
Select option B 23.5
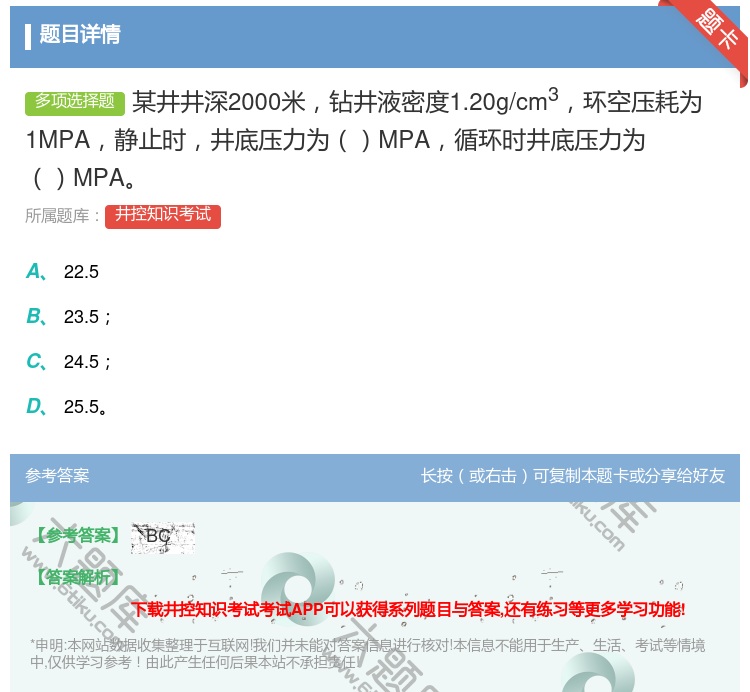tap(68, 317)
